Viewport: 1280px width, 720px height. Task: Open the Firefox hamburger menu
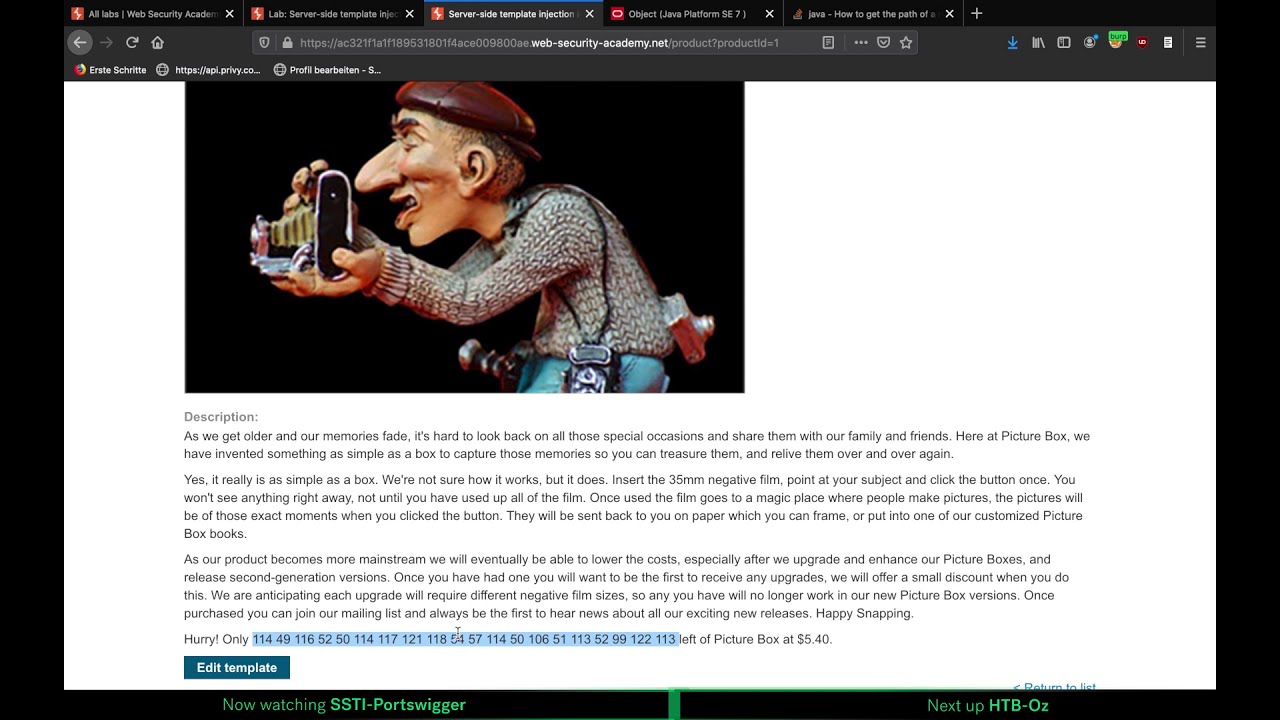click(x=1201, y=43)
